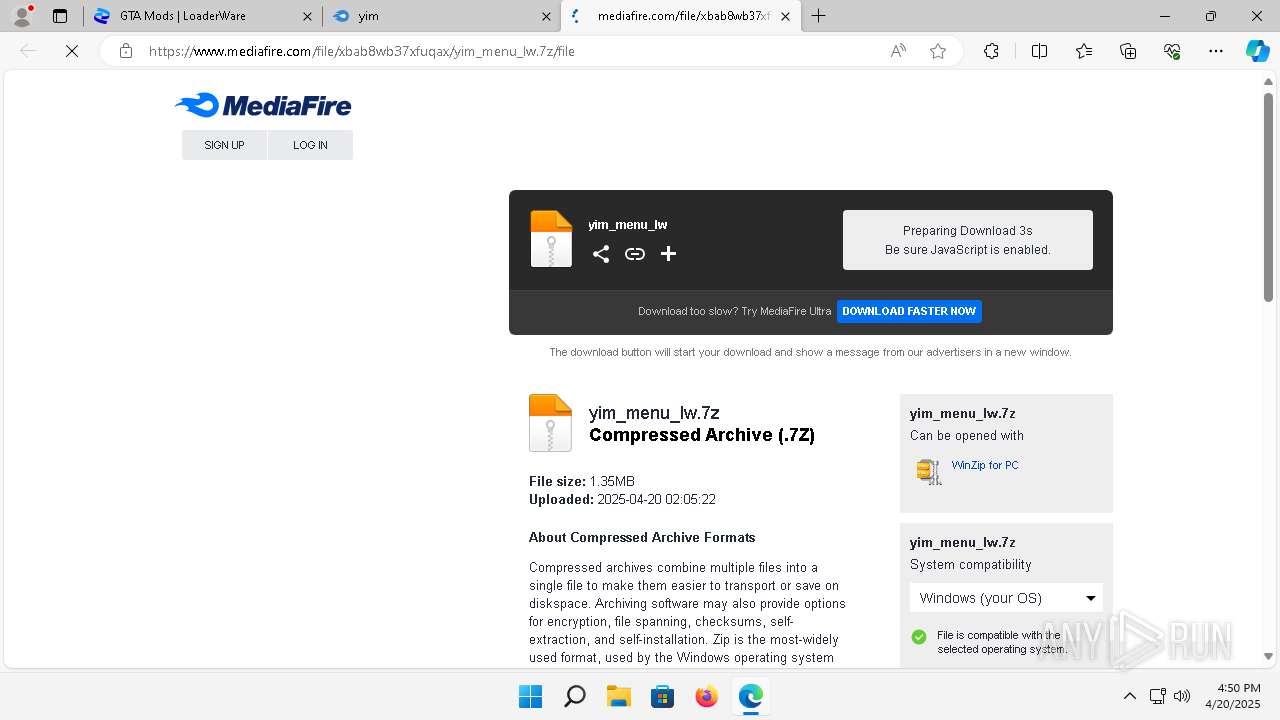Add page to favorites star icon
The image size is (1280, 720).
(938, 51)
